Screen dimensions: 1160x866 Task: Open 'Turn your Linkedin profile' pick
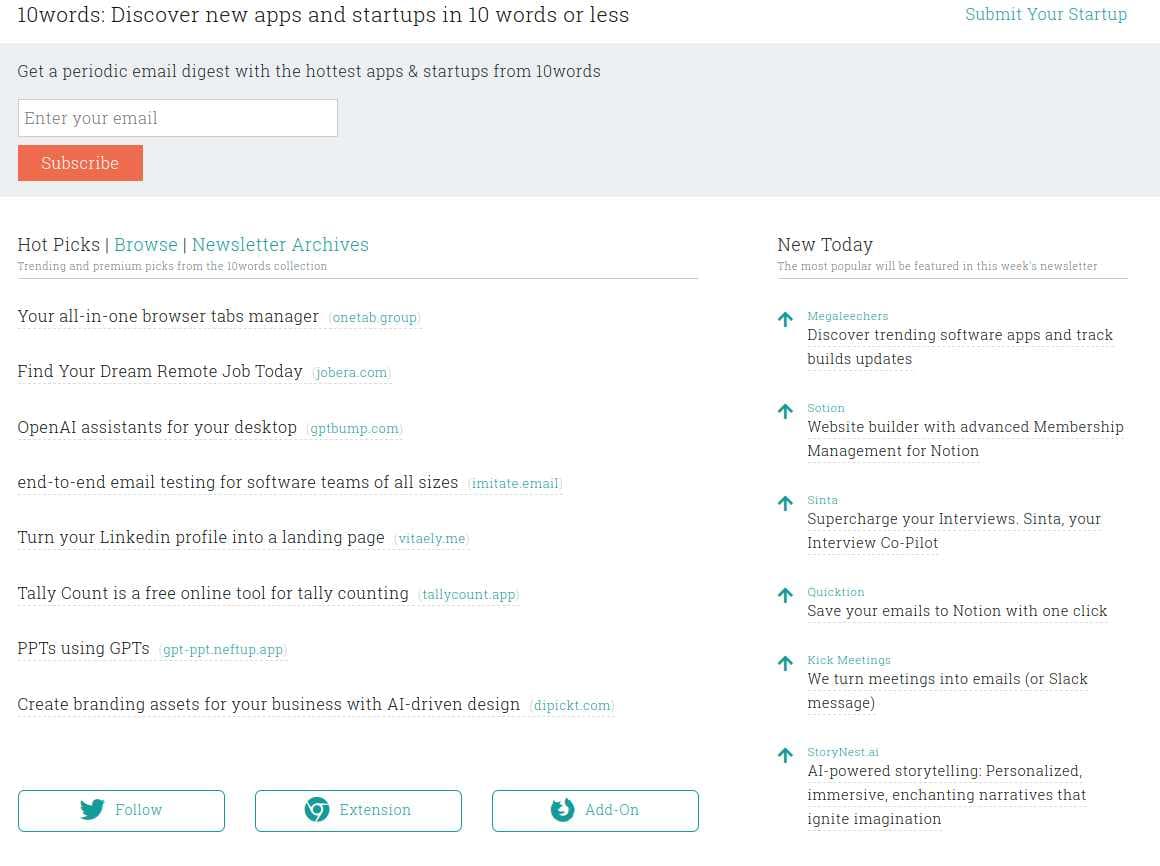(x=201, y=538)
